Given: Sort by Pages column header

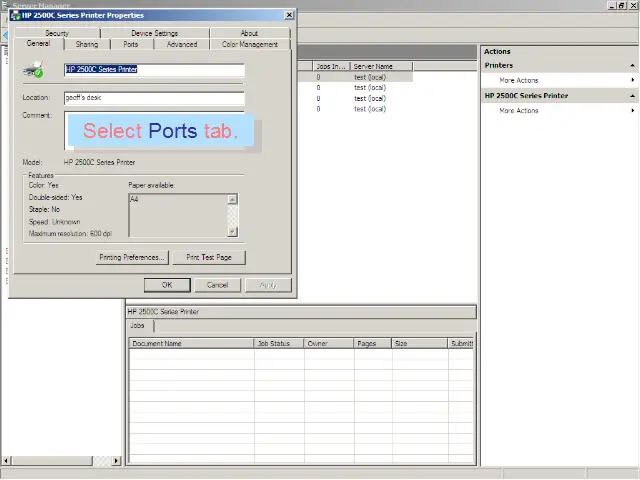Looking at the screenshot, I should pos(373,343).
